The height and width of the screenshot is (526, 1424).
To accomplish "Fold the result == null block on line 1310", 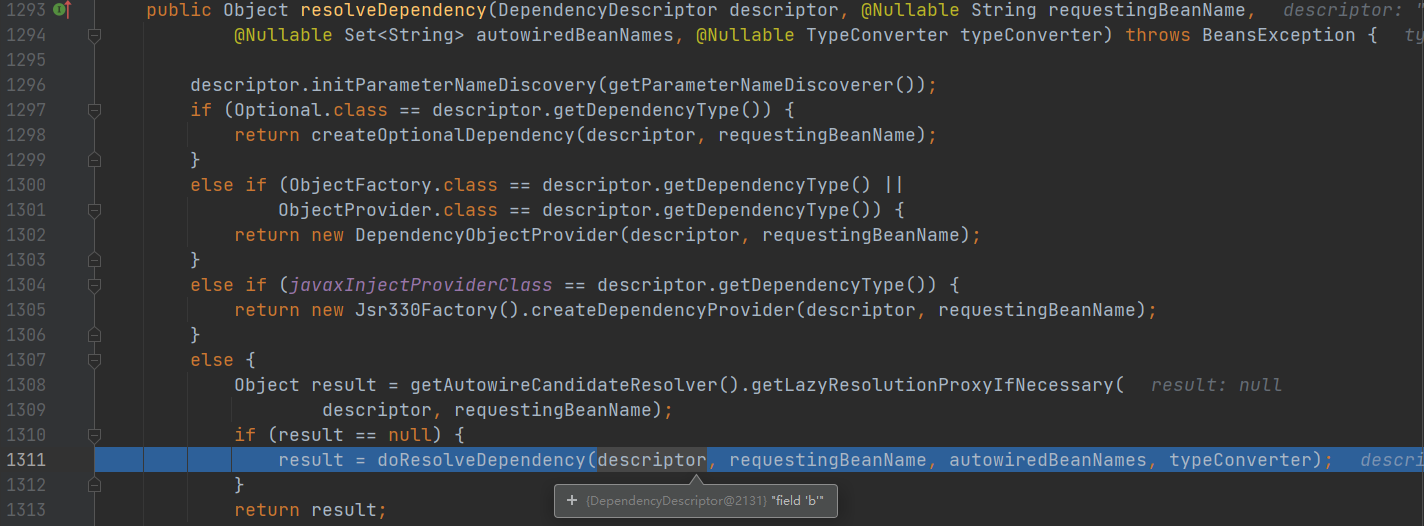I will (x=94, y=435).
